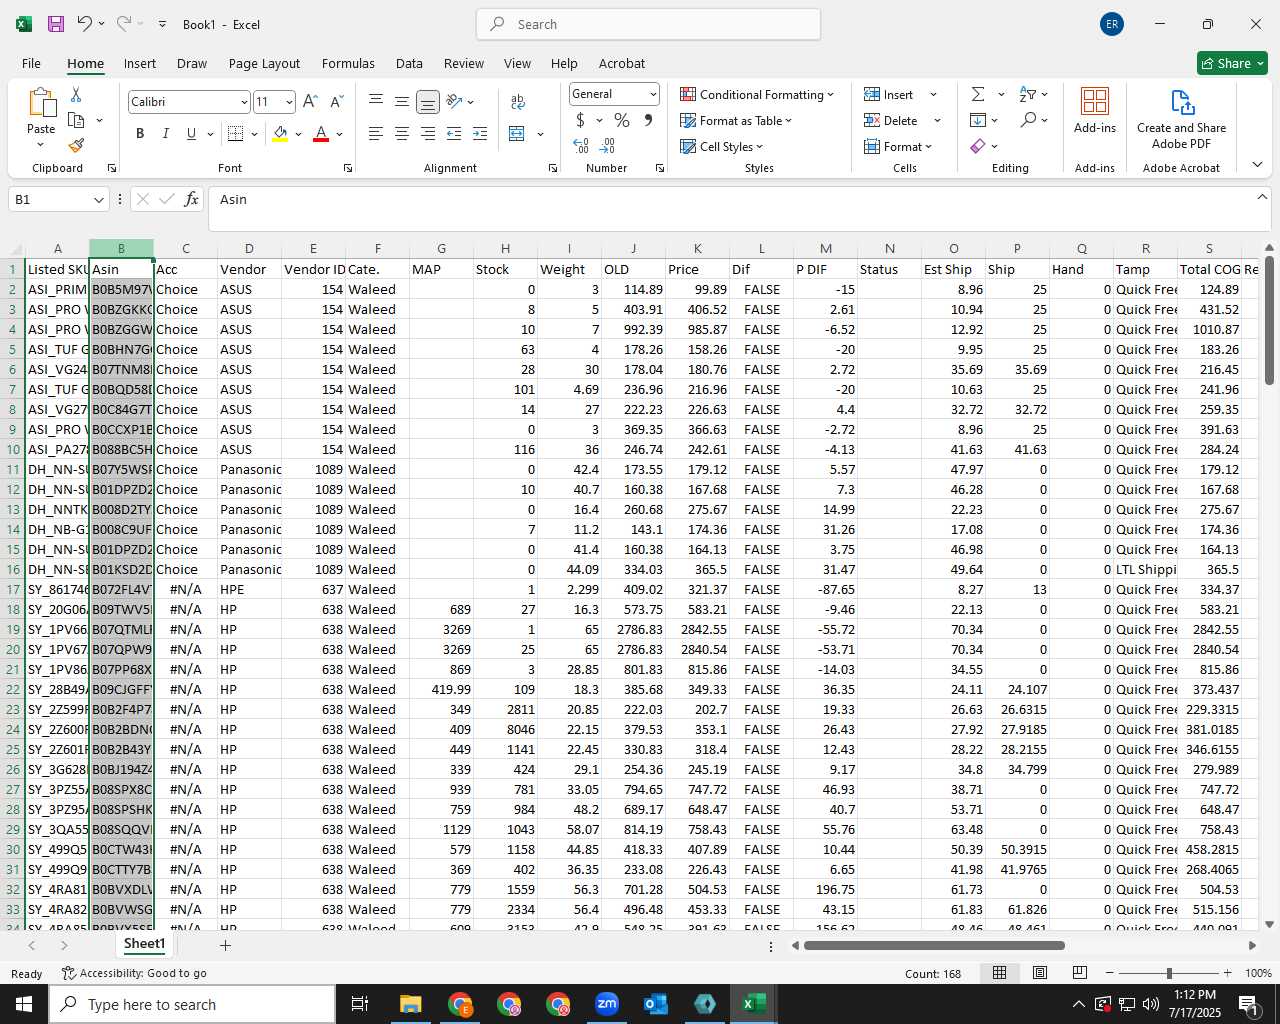
Task: Click the Sort & Filter icon
Action: (1028, 94)
